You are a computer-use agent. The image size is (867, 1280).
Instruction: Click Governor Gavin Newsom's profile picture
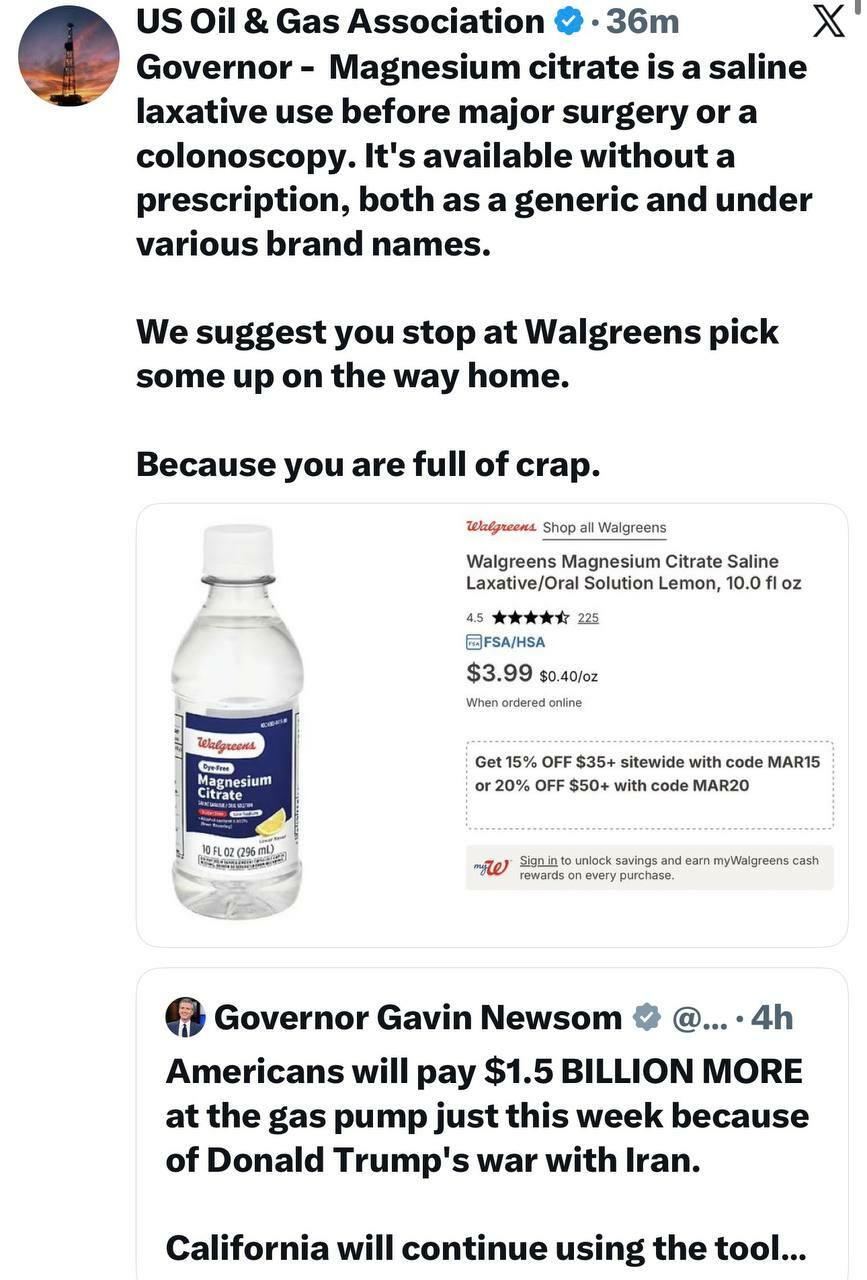(x=185, y=1017)
